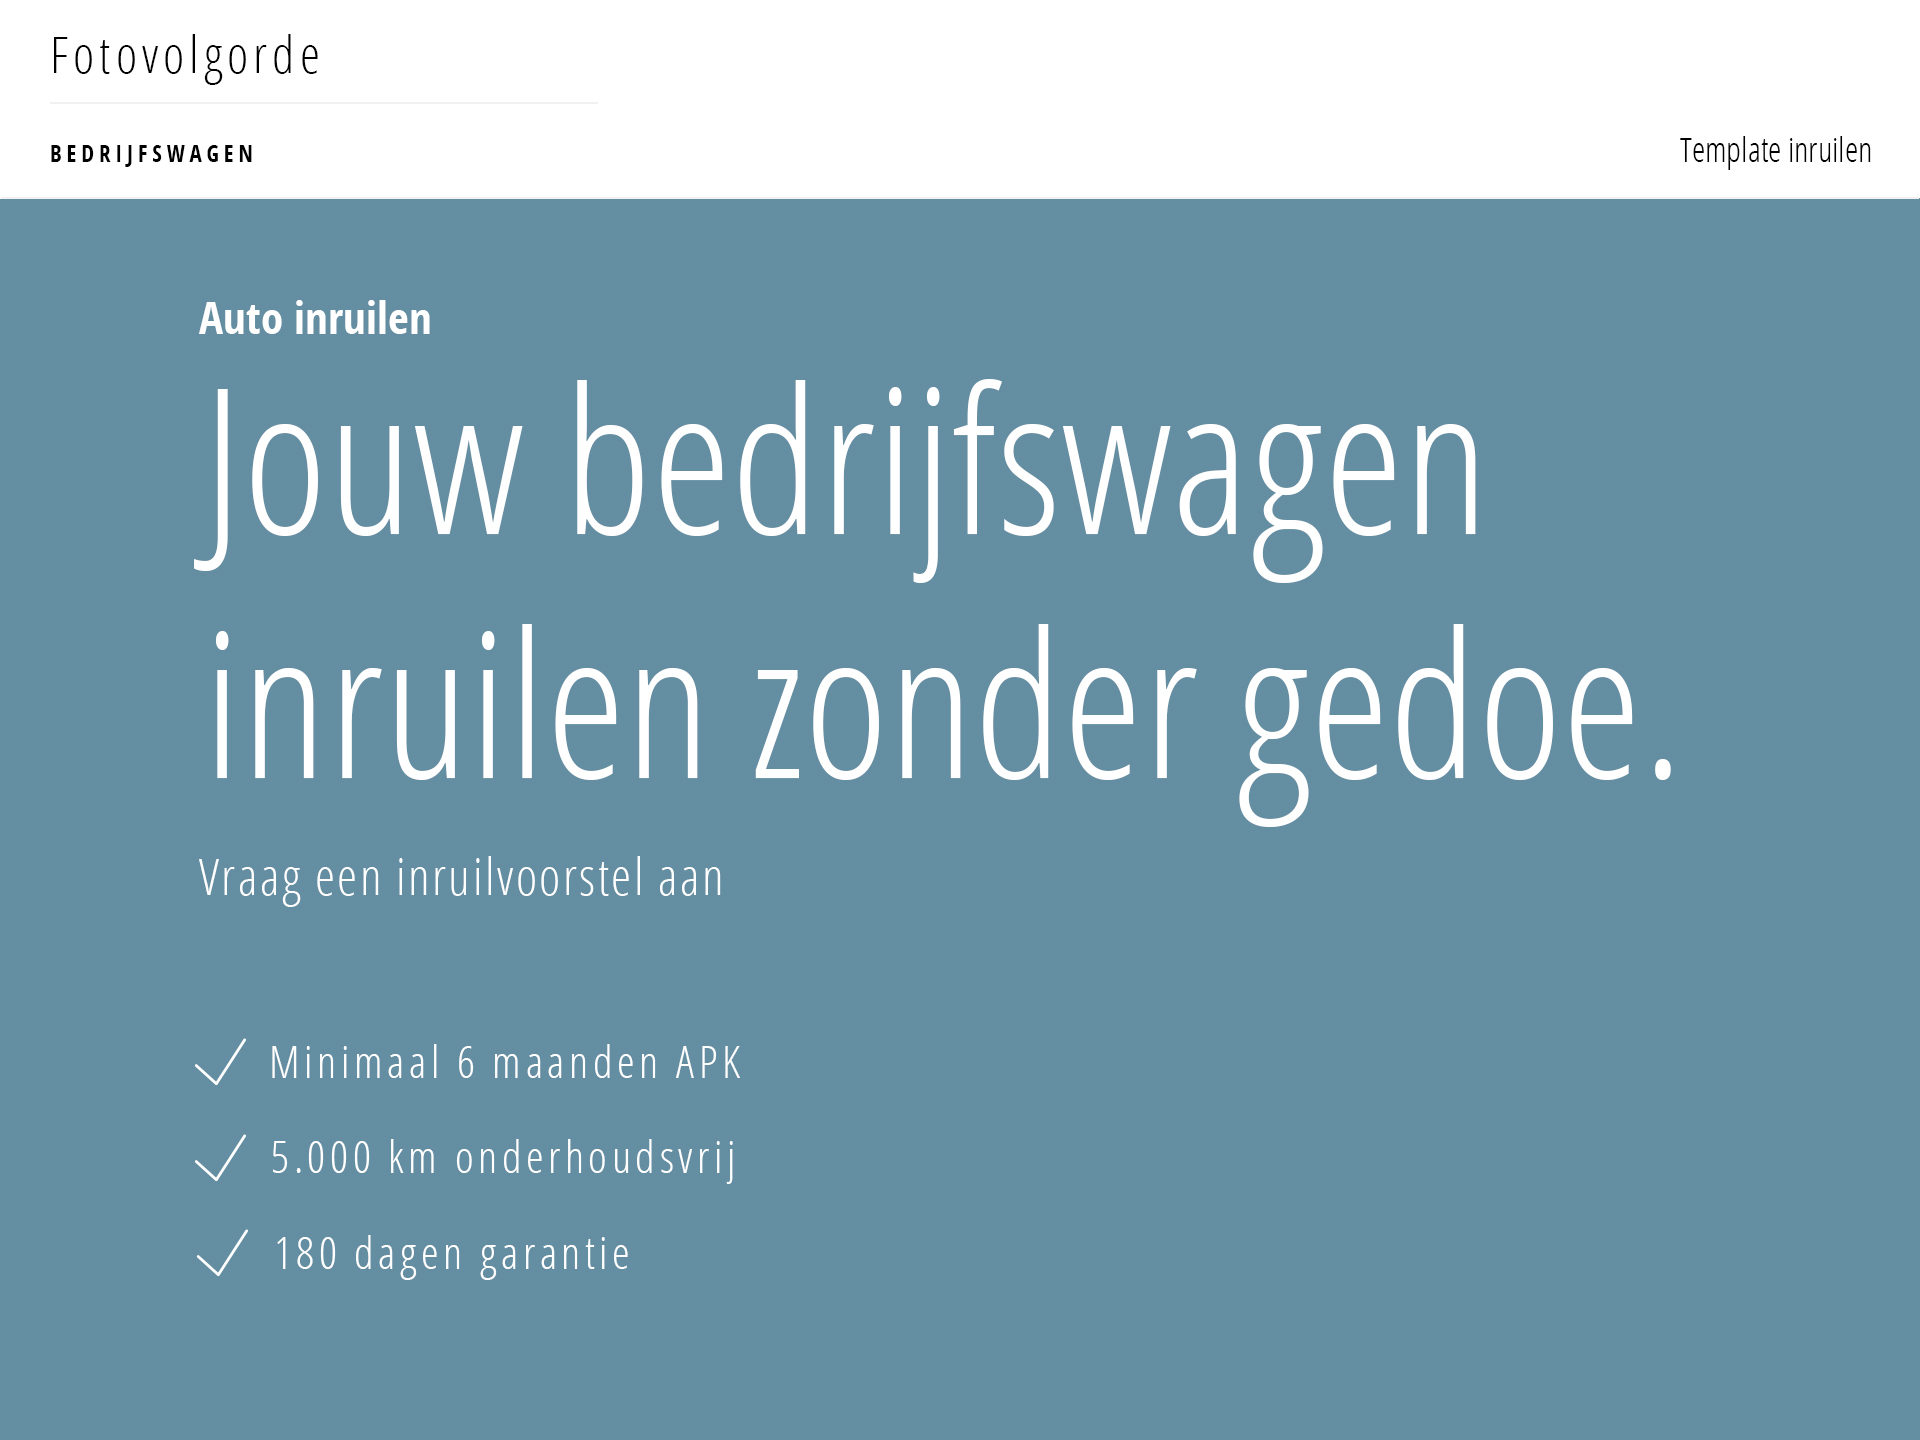Select Vraag een inruilvoorstel aan
Image resolution: width=1920 pixels, height=1440 pixels.
click(461, 880)
